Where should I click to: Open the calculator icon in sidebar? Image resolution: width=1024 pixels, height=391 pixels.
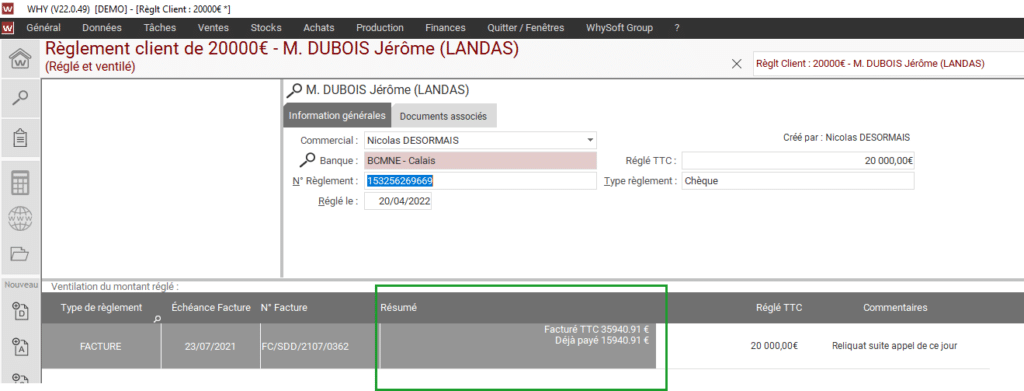(21, 183)
